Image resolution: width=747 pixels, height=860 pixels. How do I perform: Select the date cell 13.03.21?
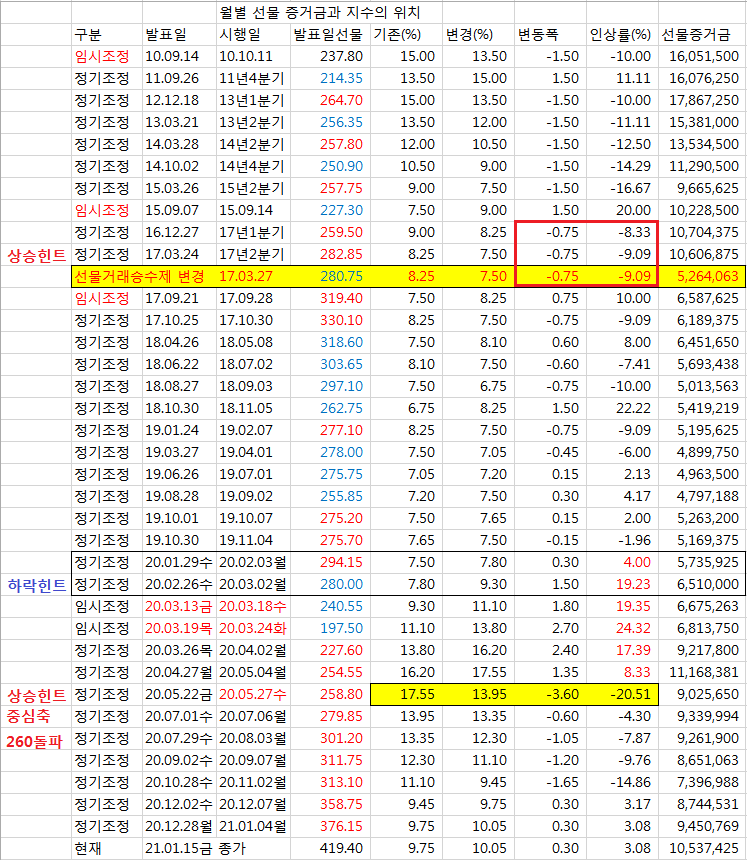click(x=172, y=122)
